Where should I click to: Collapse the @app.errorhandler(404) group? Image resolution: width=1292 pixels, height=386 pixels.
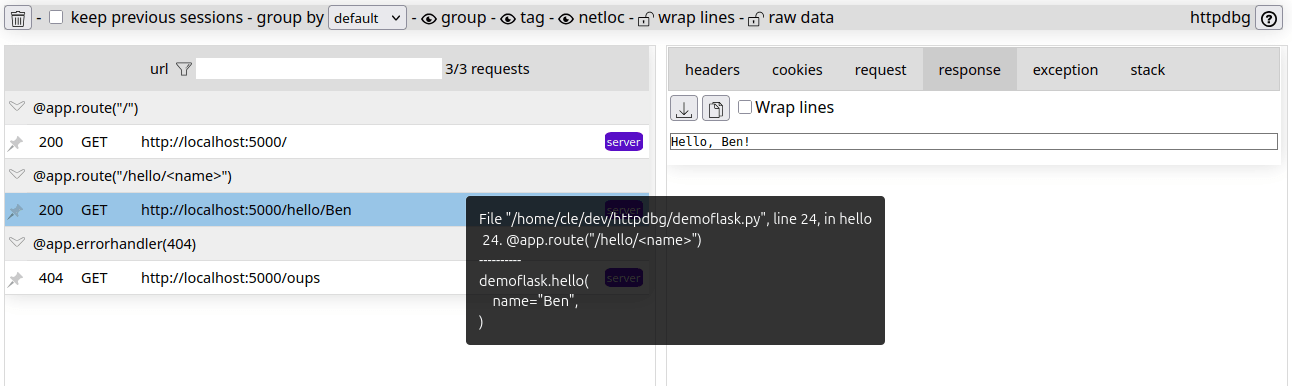(17, 243)
